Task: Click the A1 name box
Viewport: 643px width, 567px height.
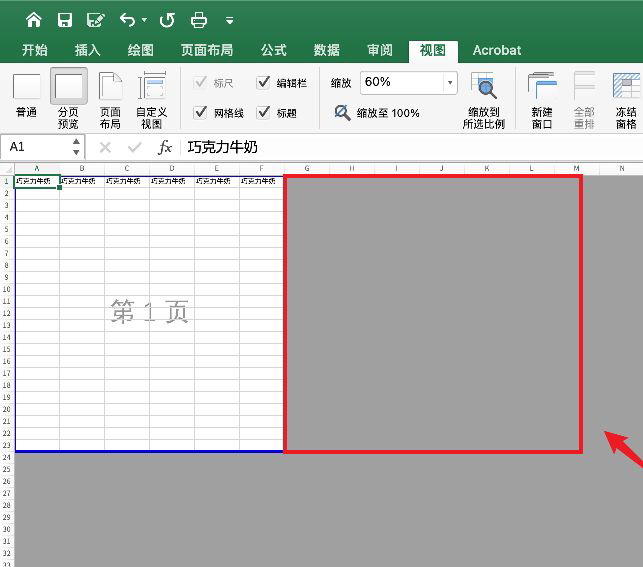Action: (36, 147)
